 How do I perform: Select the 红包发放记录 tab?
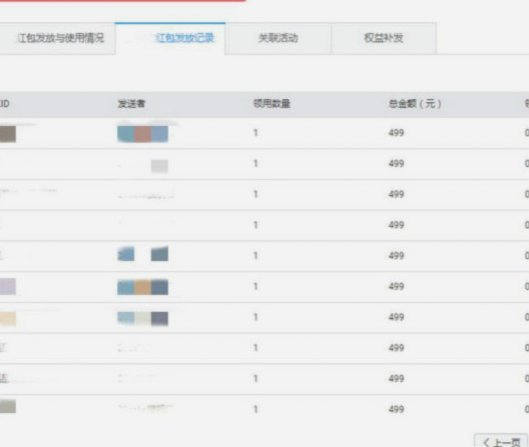coord(170,38)
